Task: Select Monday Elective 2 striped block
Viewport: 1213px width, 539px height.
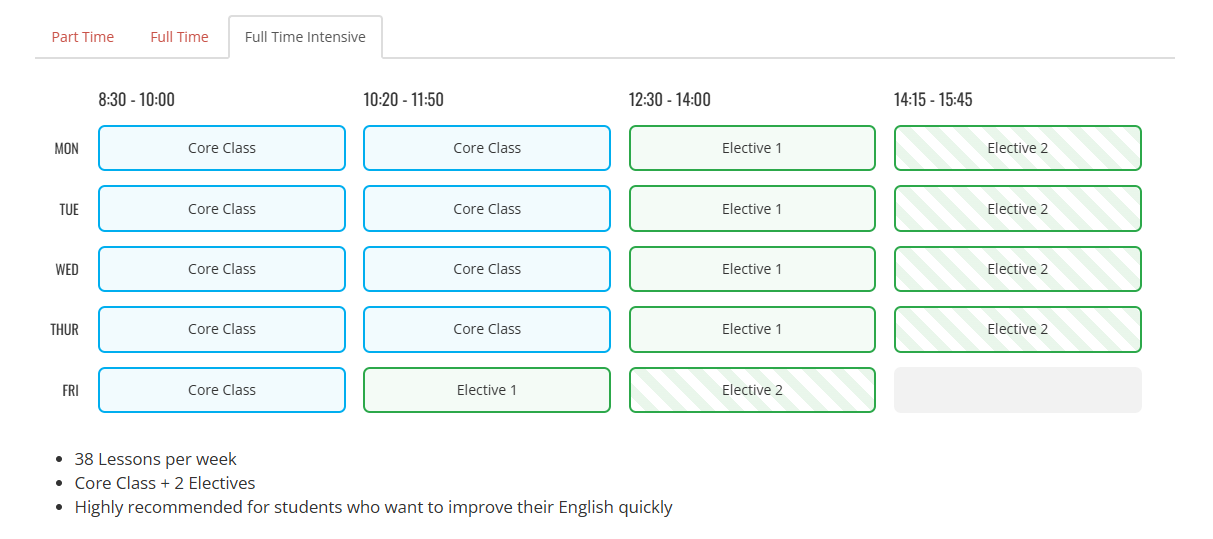Action: tap(1017, 148)
